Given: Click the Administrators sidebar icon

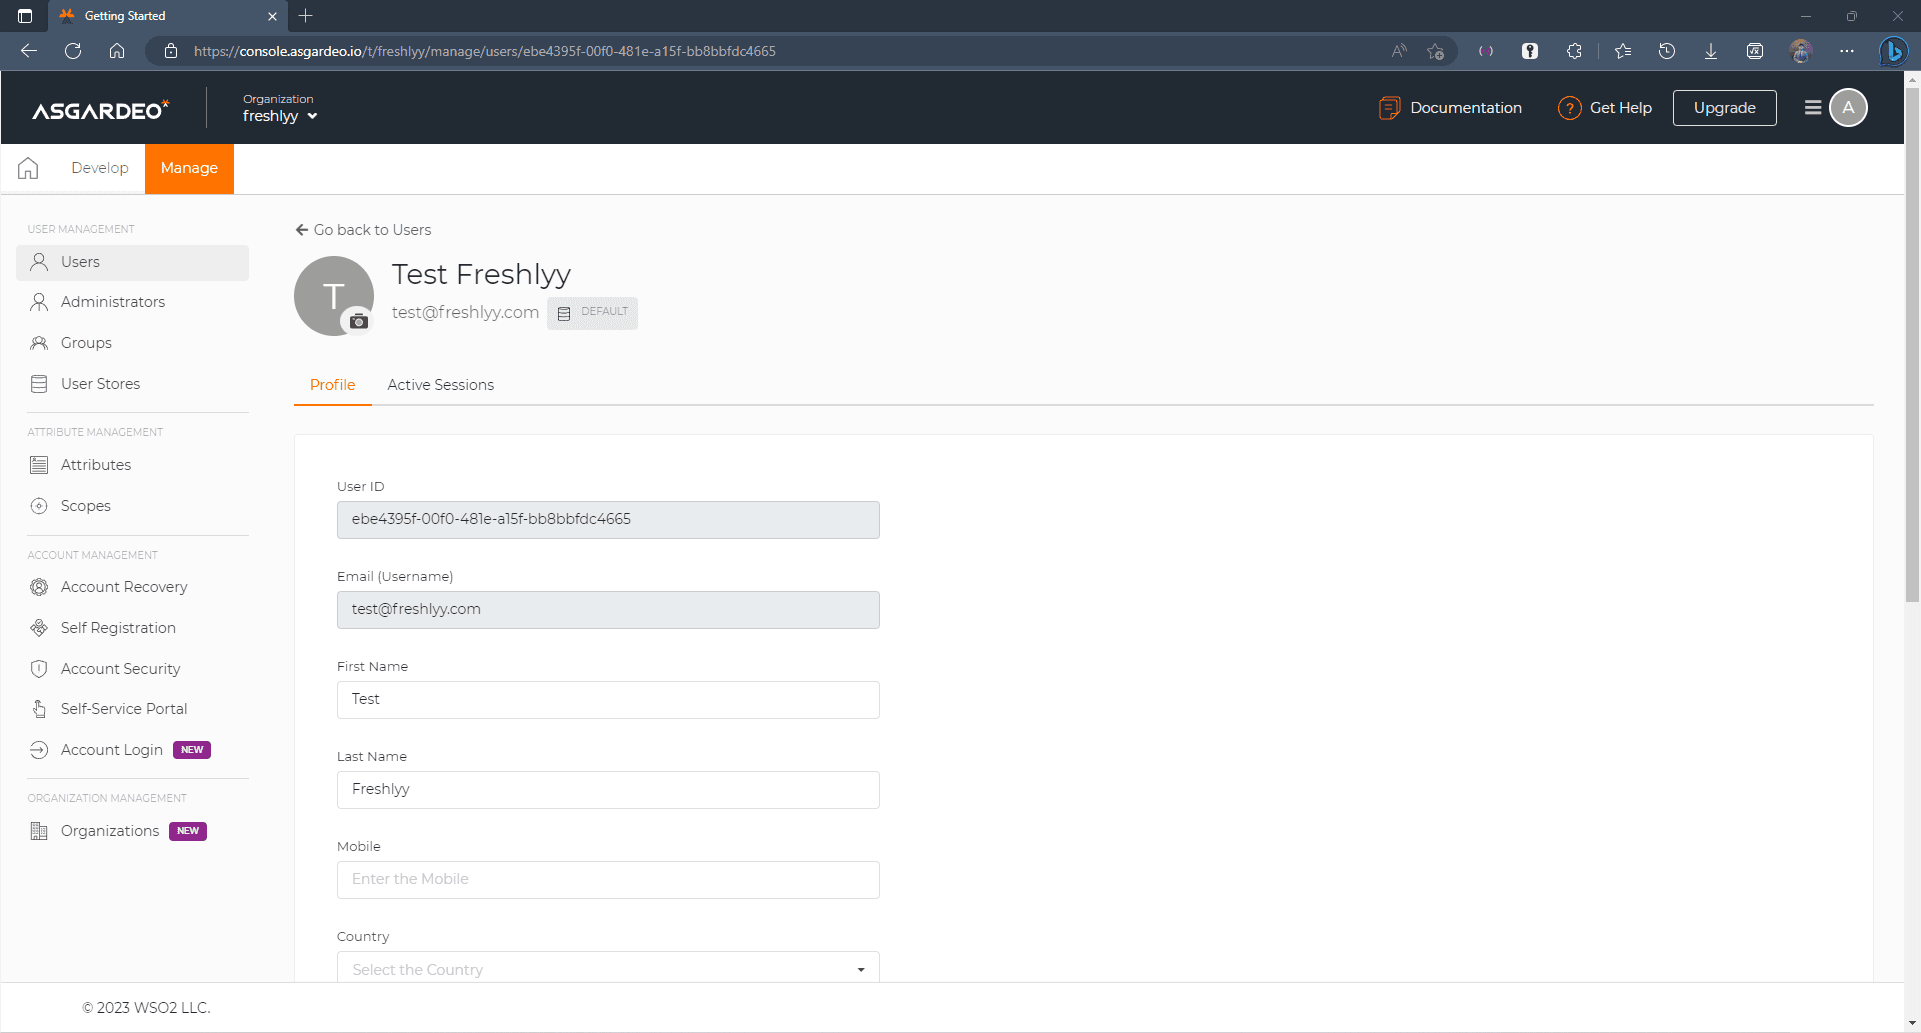Looking at the screenshot, I should coord(39,302).
